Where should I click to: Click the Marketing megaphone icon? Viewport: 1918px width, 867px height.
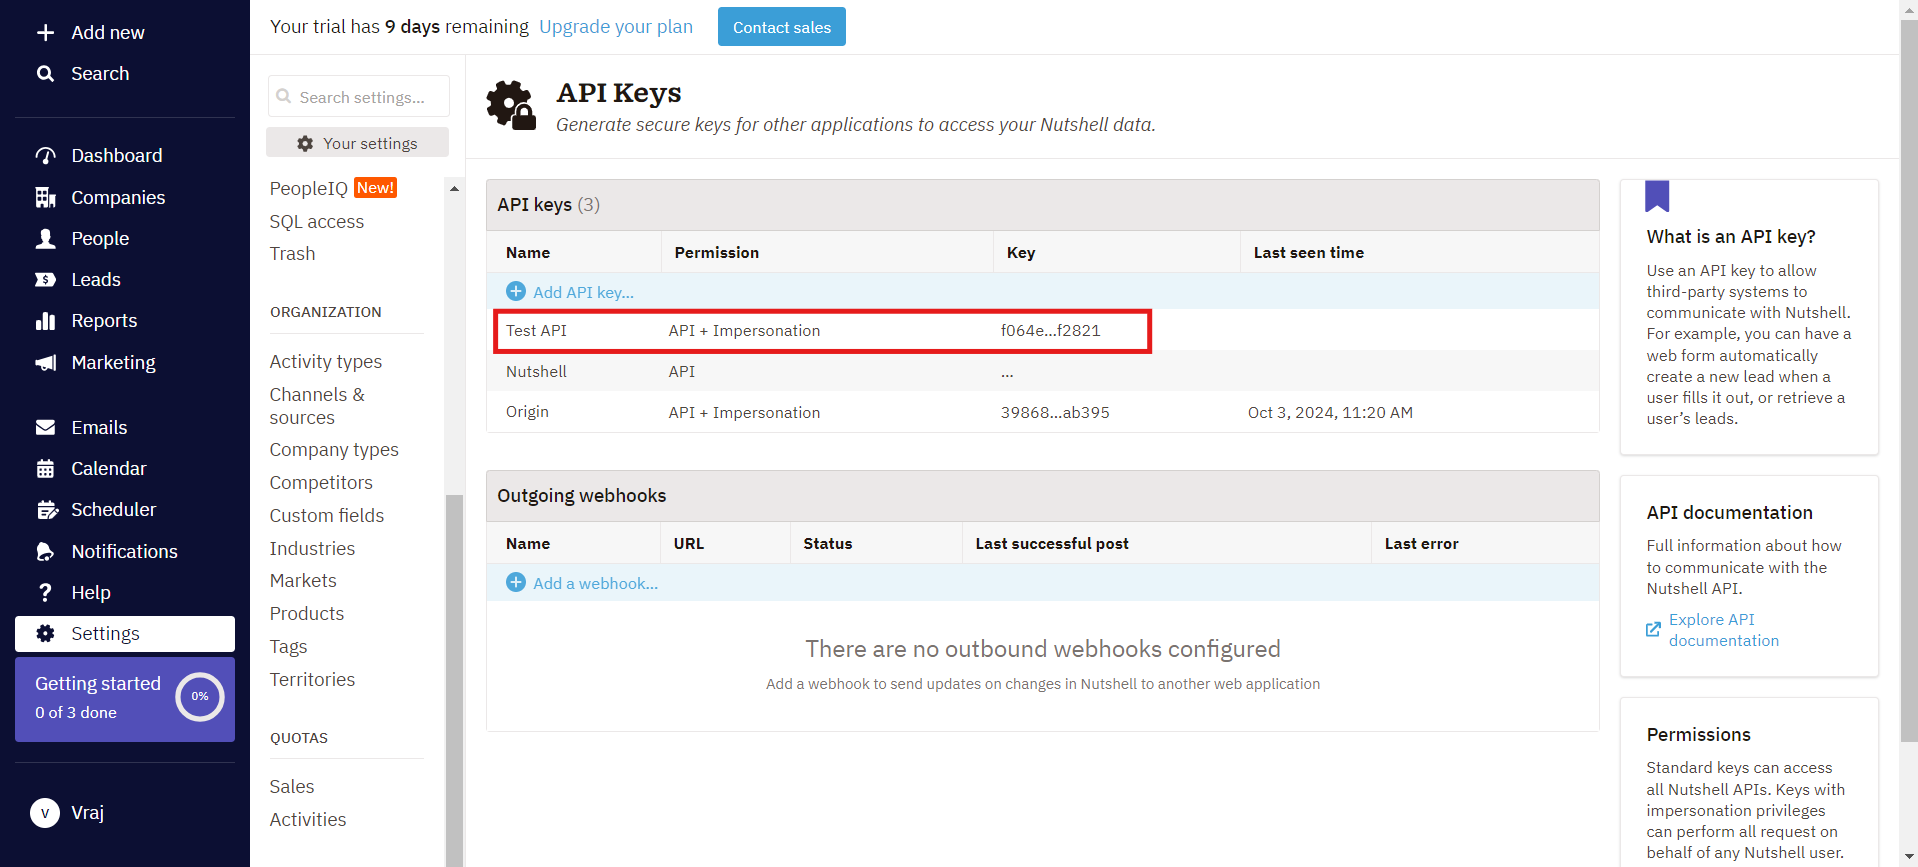click(45, 363)
